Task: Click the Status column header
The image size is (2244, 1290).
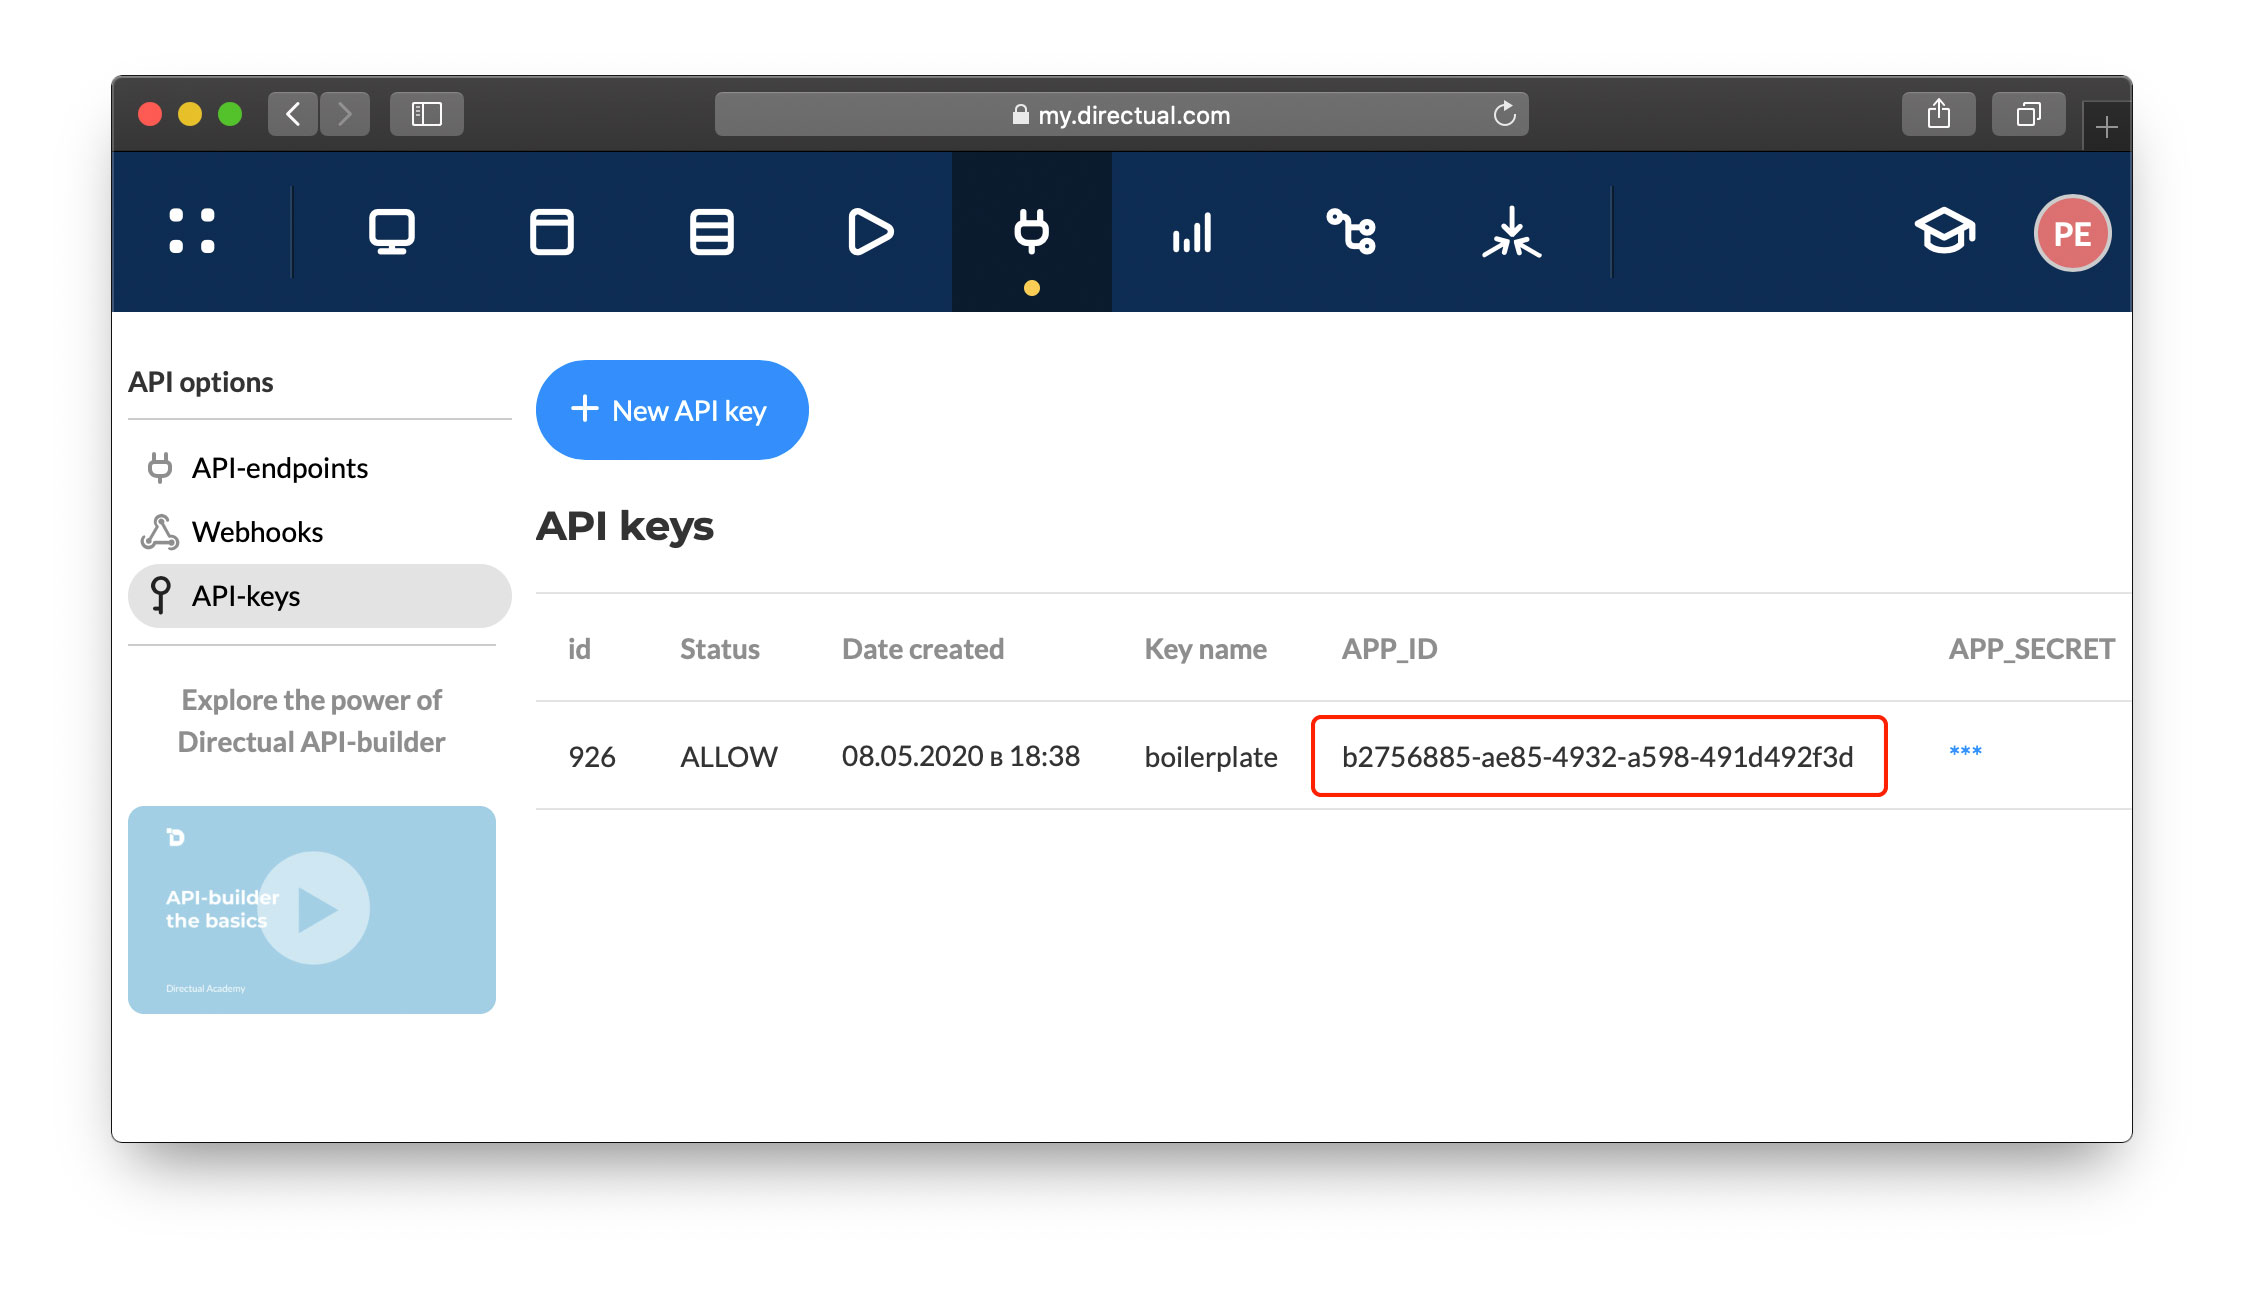Action: coord(719,649)
